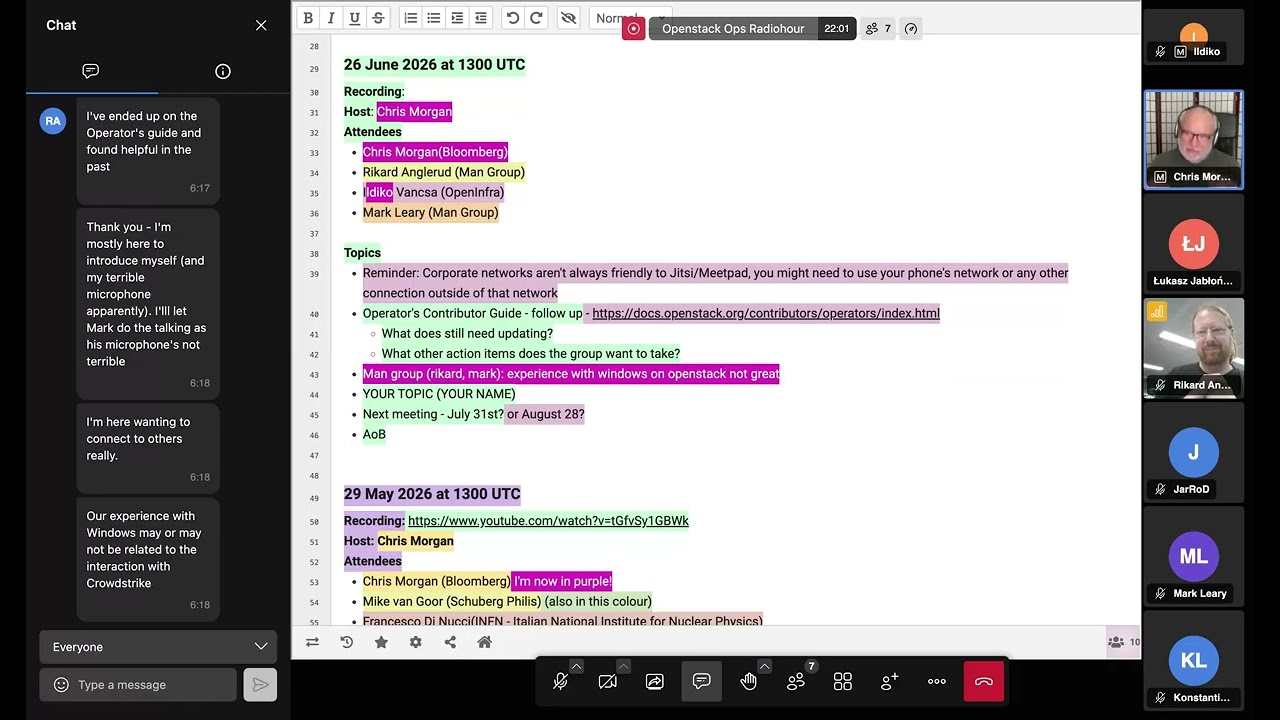Open the pad import/export icon

click(312, 642)
